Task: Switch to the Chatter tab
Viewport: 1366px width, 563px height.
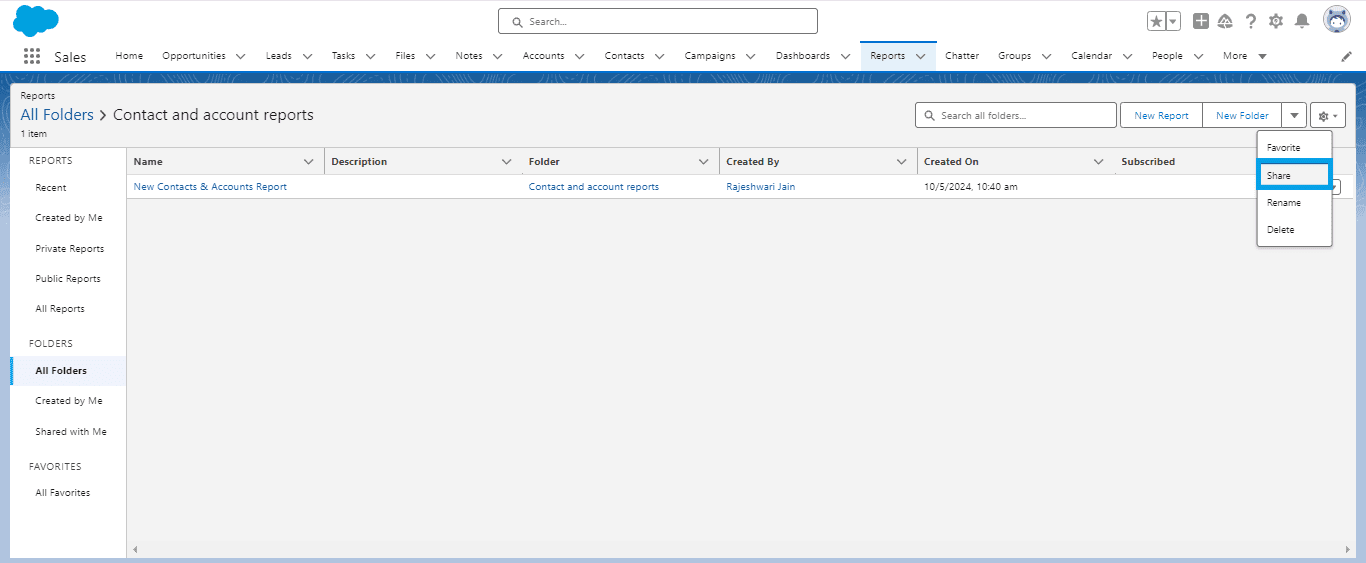Action: click(x=962, y=56)
